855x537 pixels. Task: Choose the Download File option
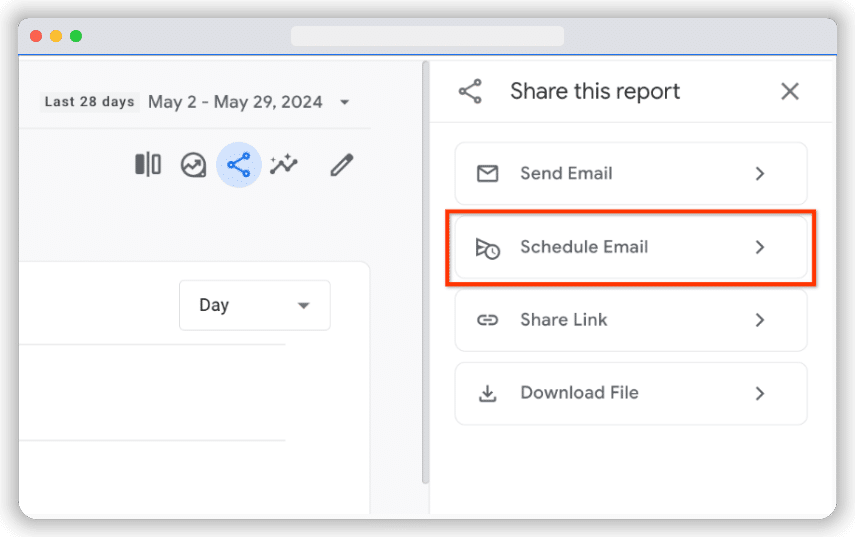(631, 393)
